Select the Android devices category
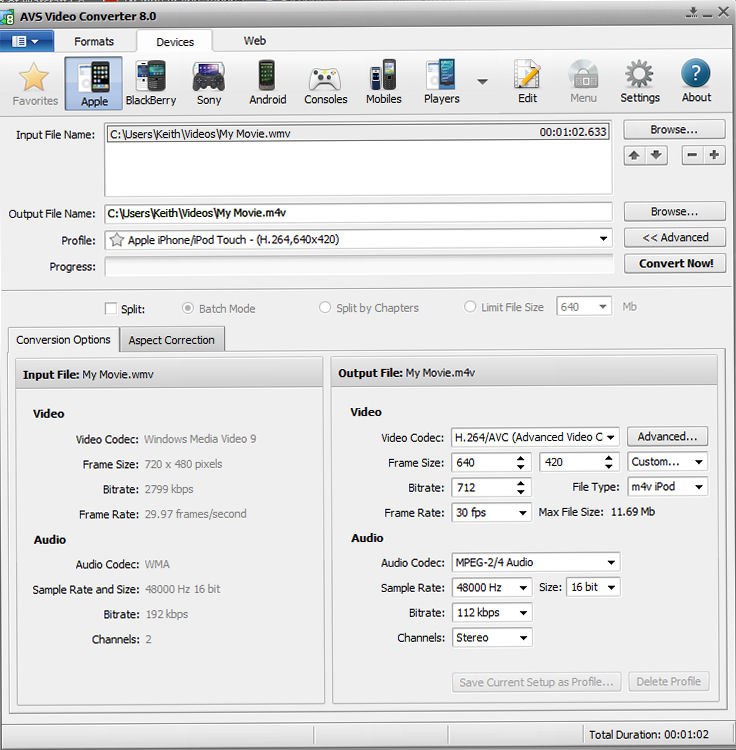Screen dimensions: 736x750 pyautogui.click(x=267, y=84)
